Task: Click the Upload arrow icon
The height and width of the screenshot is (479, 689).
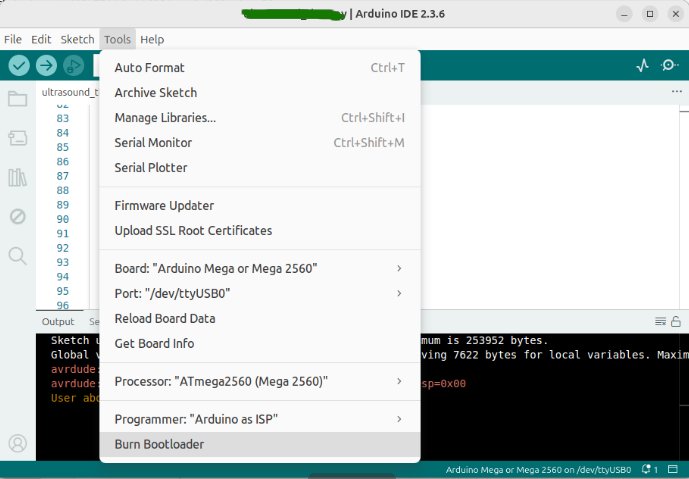Action: tap(46, 65)
